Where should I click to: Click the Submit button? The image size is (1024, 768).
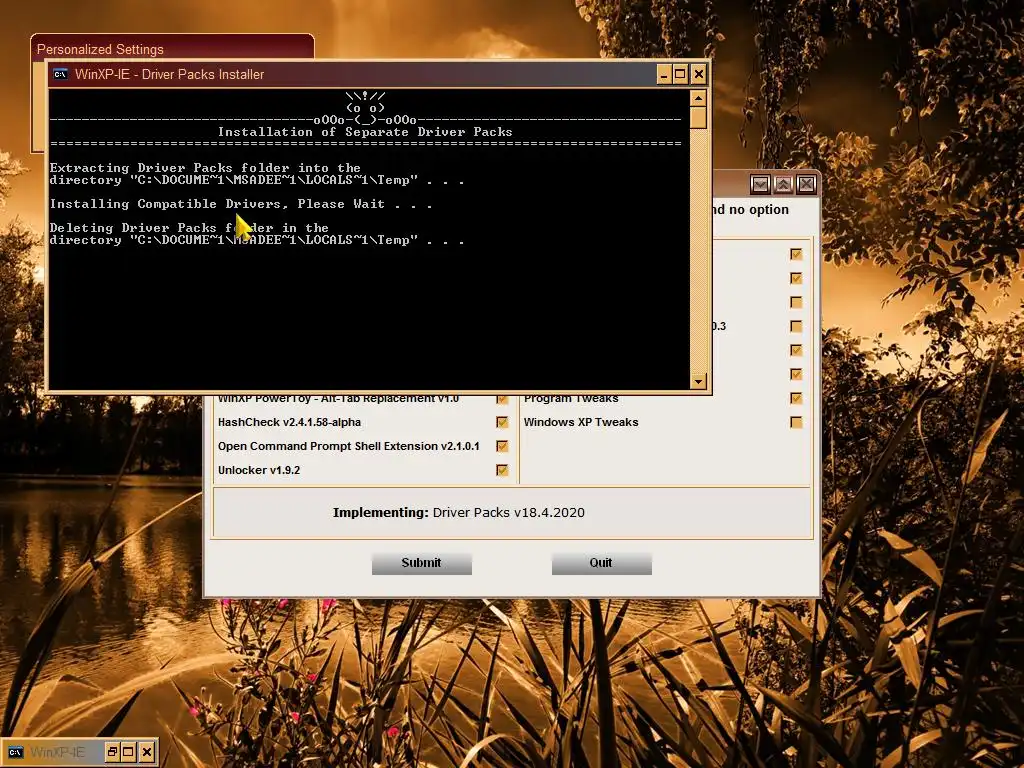tap(422, 563)
